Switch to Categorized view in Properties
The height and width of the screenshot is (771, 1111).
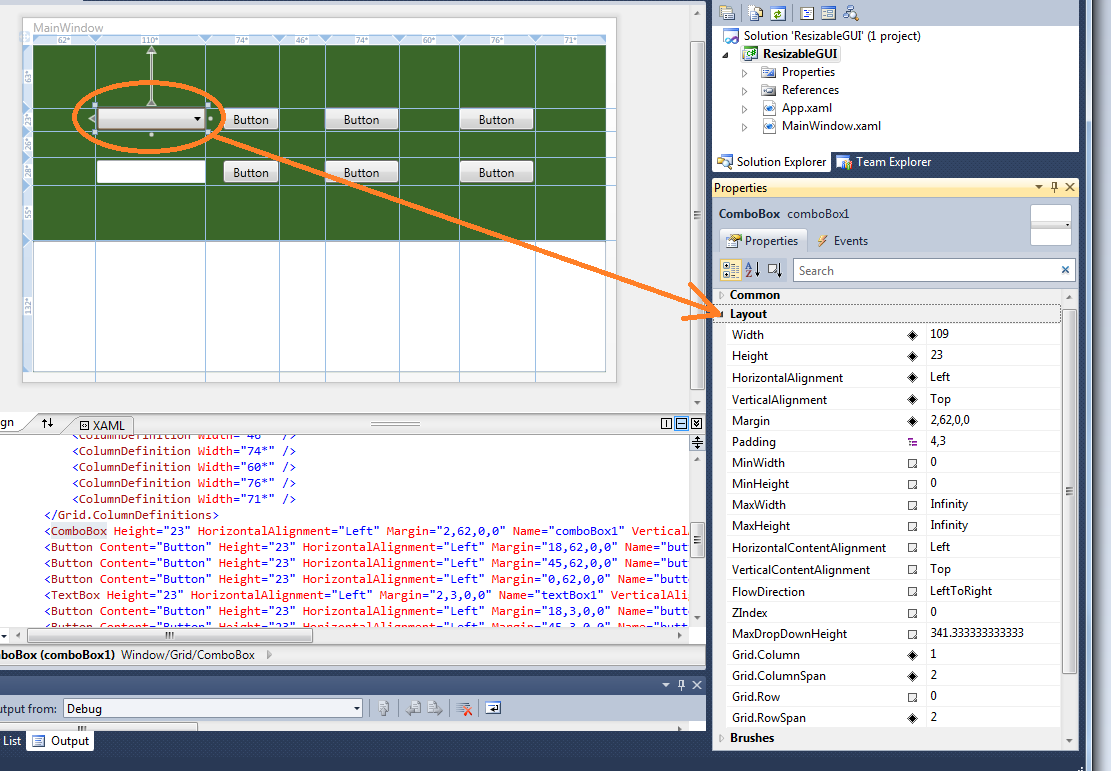point(731,270)
